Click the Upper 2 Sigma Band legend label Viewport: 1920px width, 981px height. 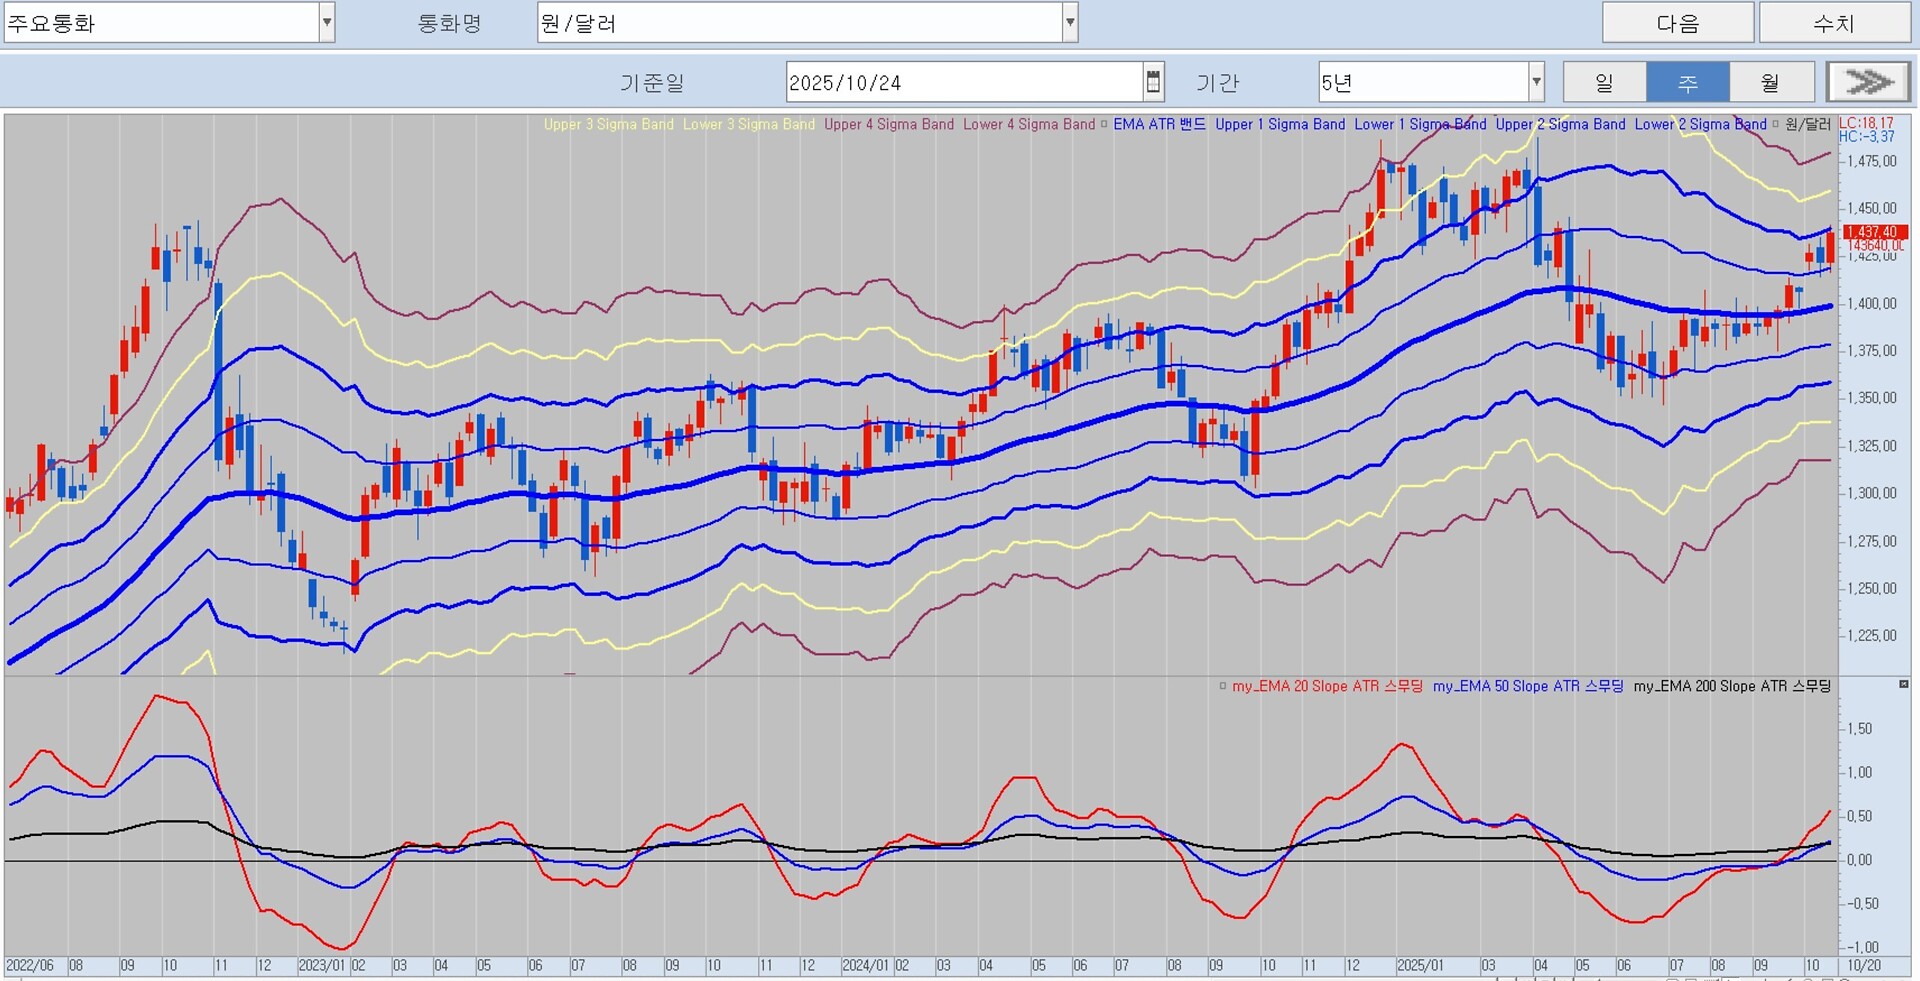point(1560,124)
